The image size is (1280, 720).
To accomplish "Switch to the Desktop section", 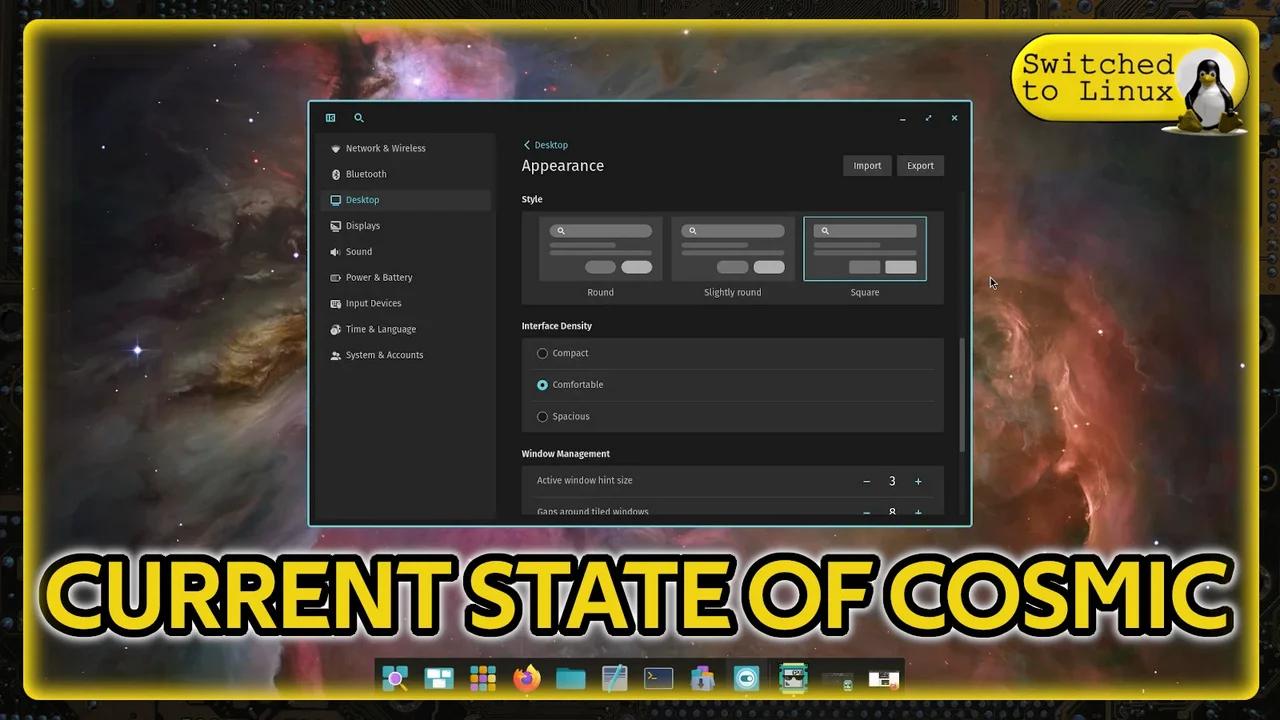I will click(362, 200).
